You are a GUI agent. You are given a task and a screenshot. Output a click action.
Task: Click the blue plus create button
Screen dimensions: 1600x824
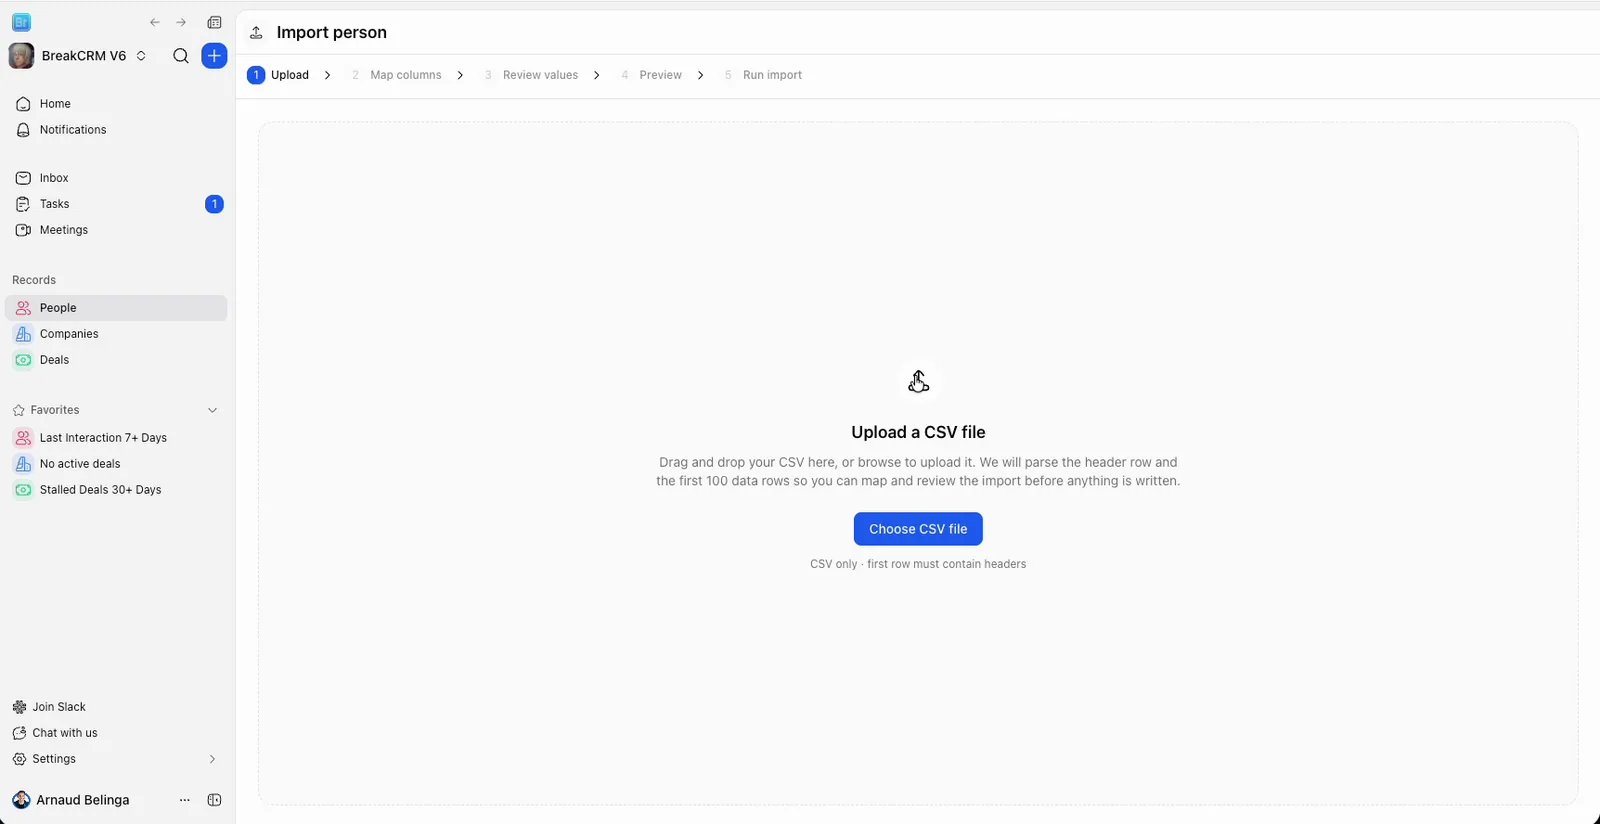pyautogui.click(x=214, y=56)
